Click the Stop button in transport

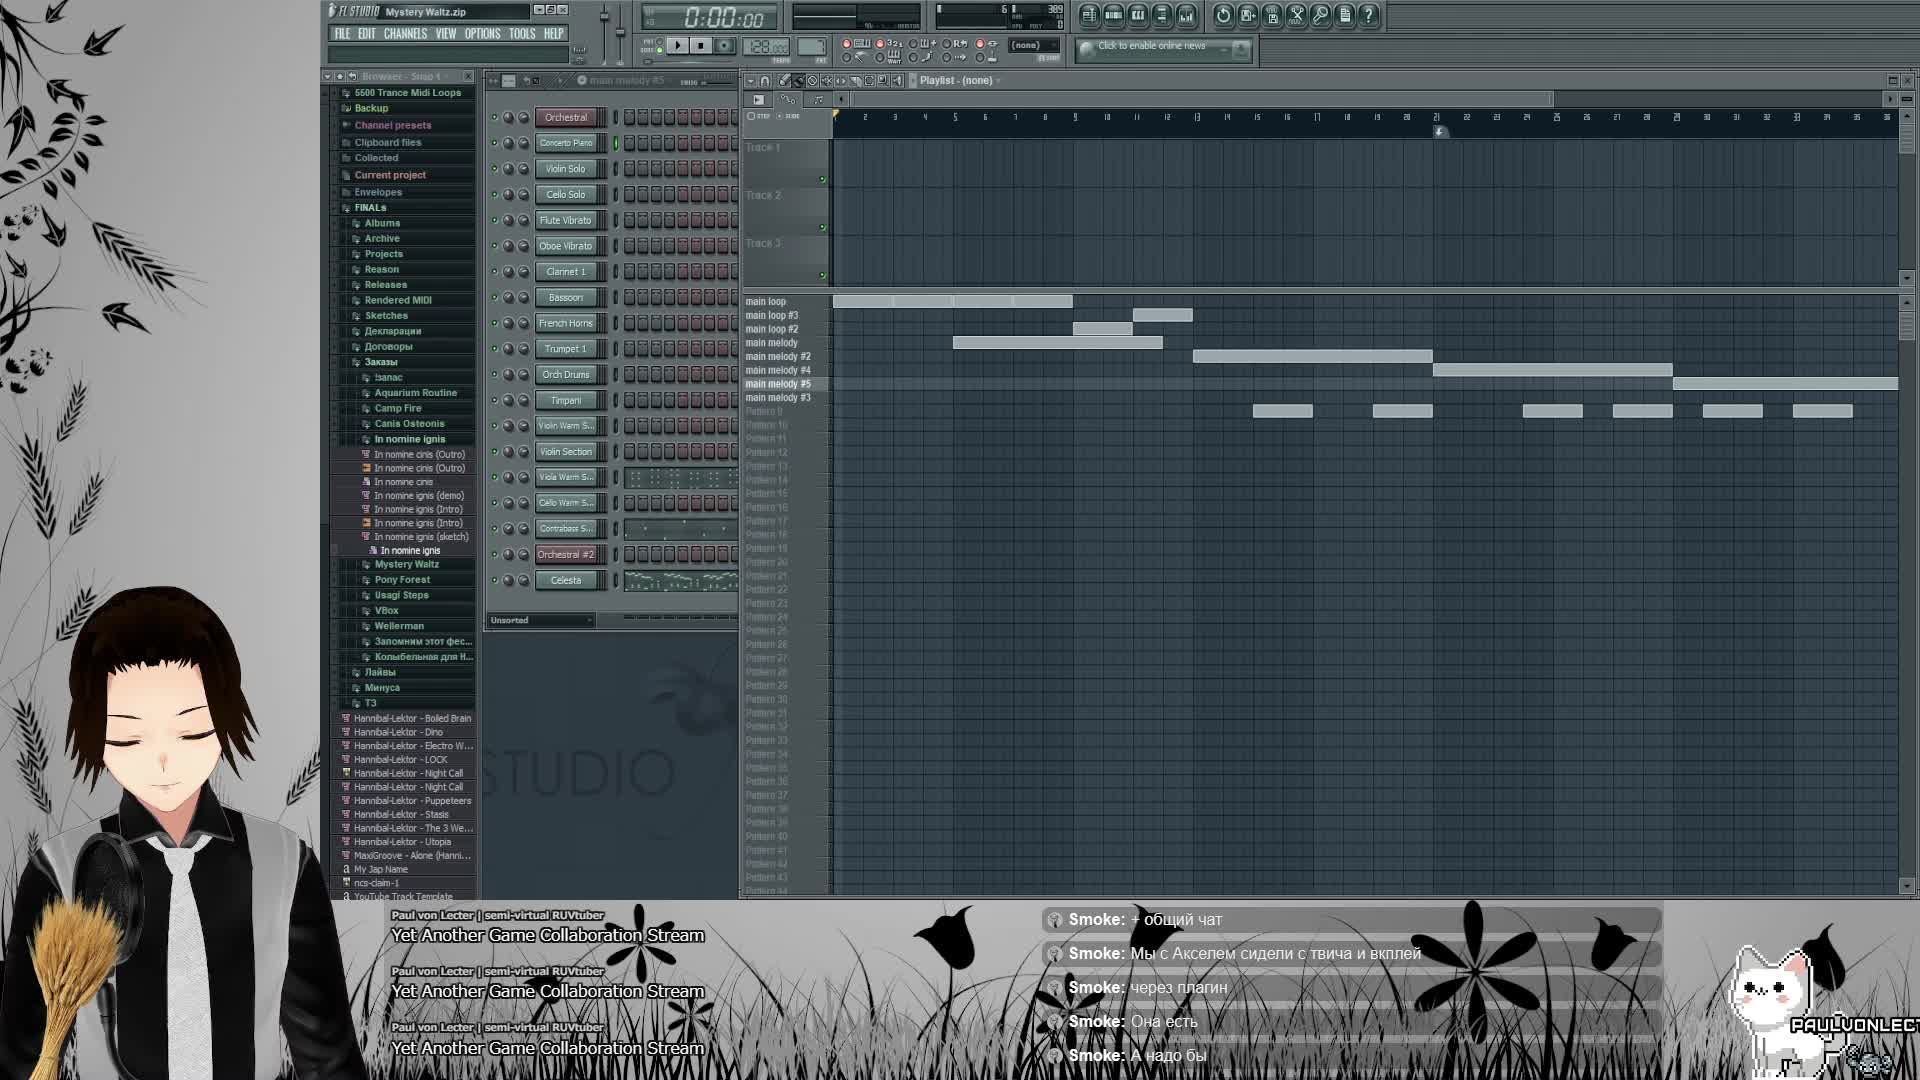[701, 46]
